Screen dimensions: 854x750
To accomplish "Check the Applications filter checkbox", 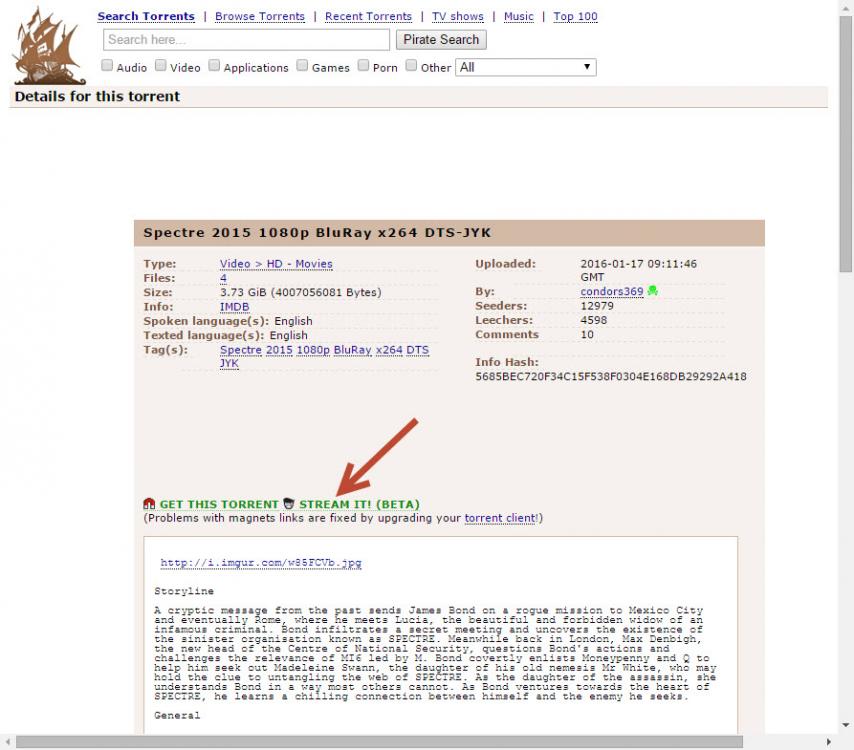I will point(214,67).
